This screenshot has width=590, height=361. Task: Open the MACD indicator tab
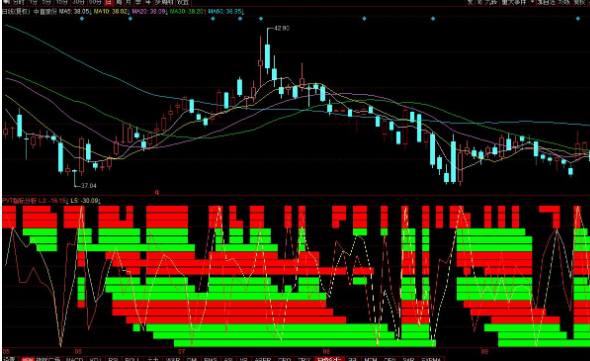pos(75,359)
